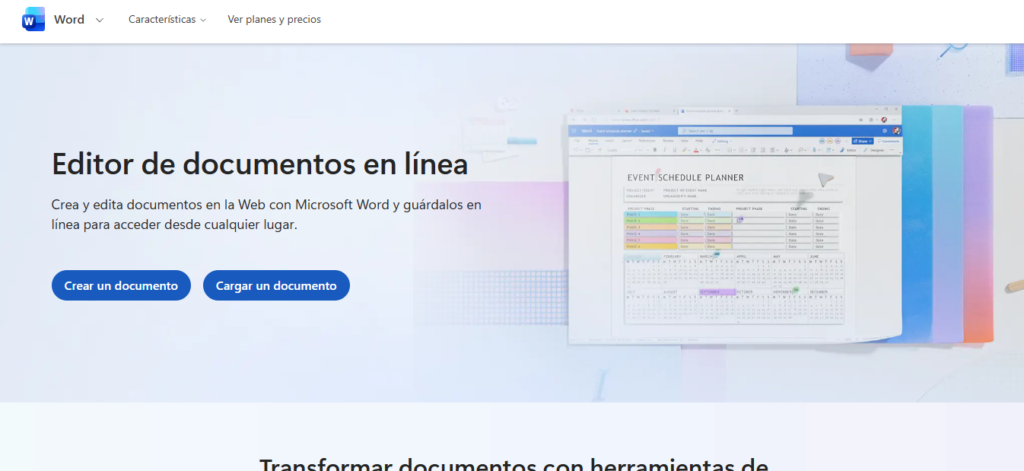This screenshot has width=1024, height=471.
Task: Click the Word brand name text
Action: tap(69, 20)
